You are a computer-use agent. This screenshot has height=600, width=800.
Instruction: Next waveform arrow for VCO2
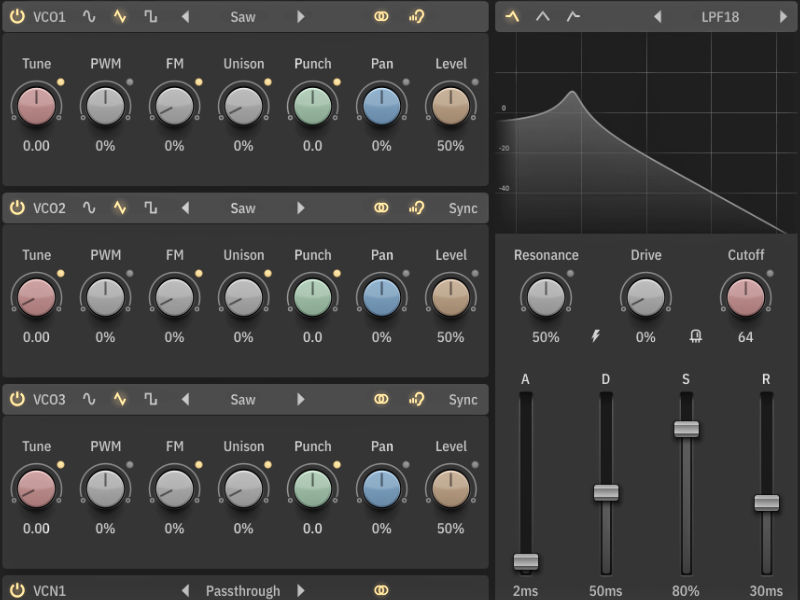301,208
